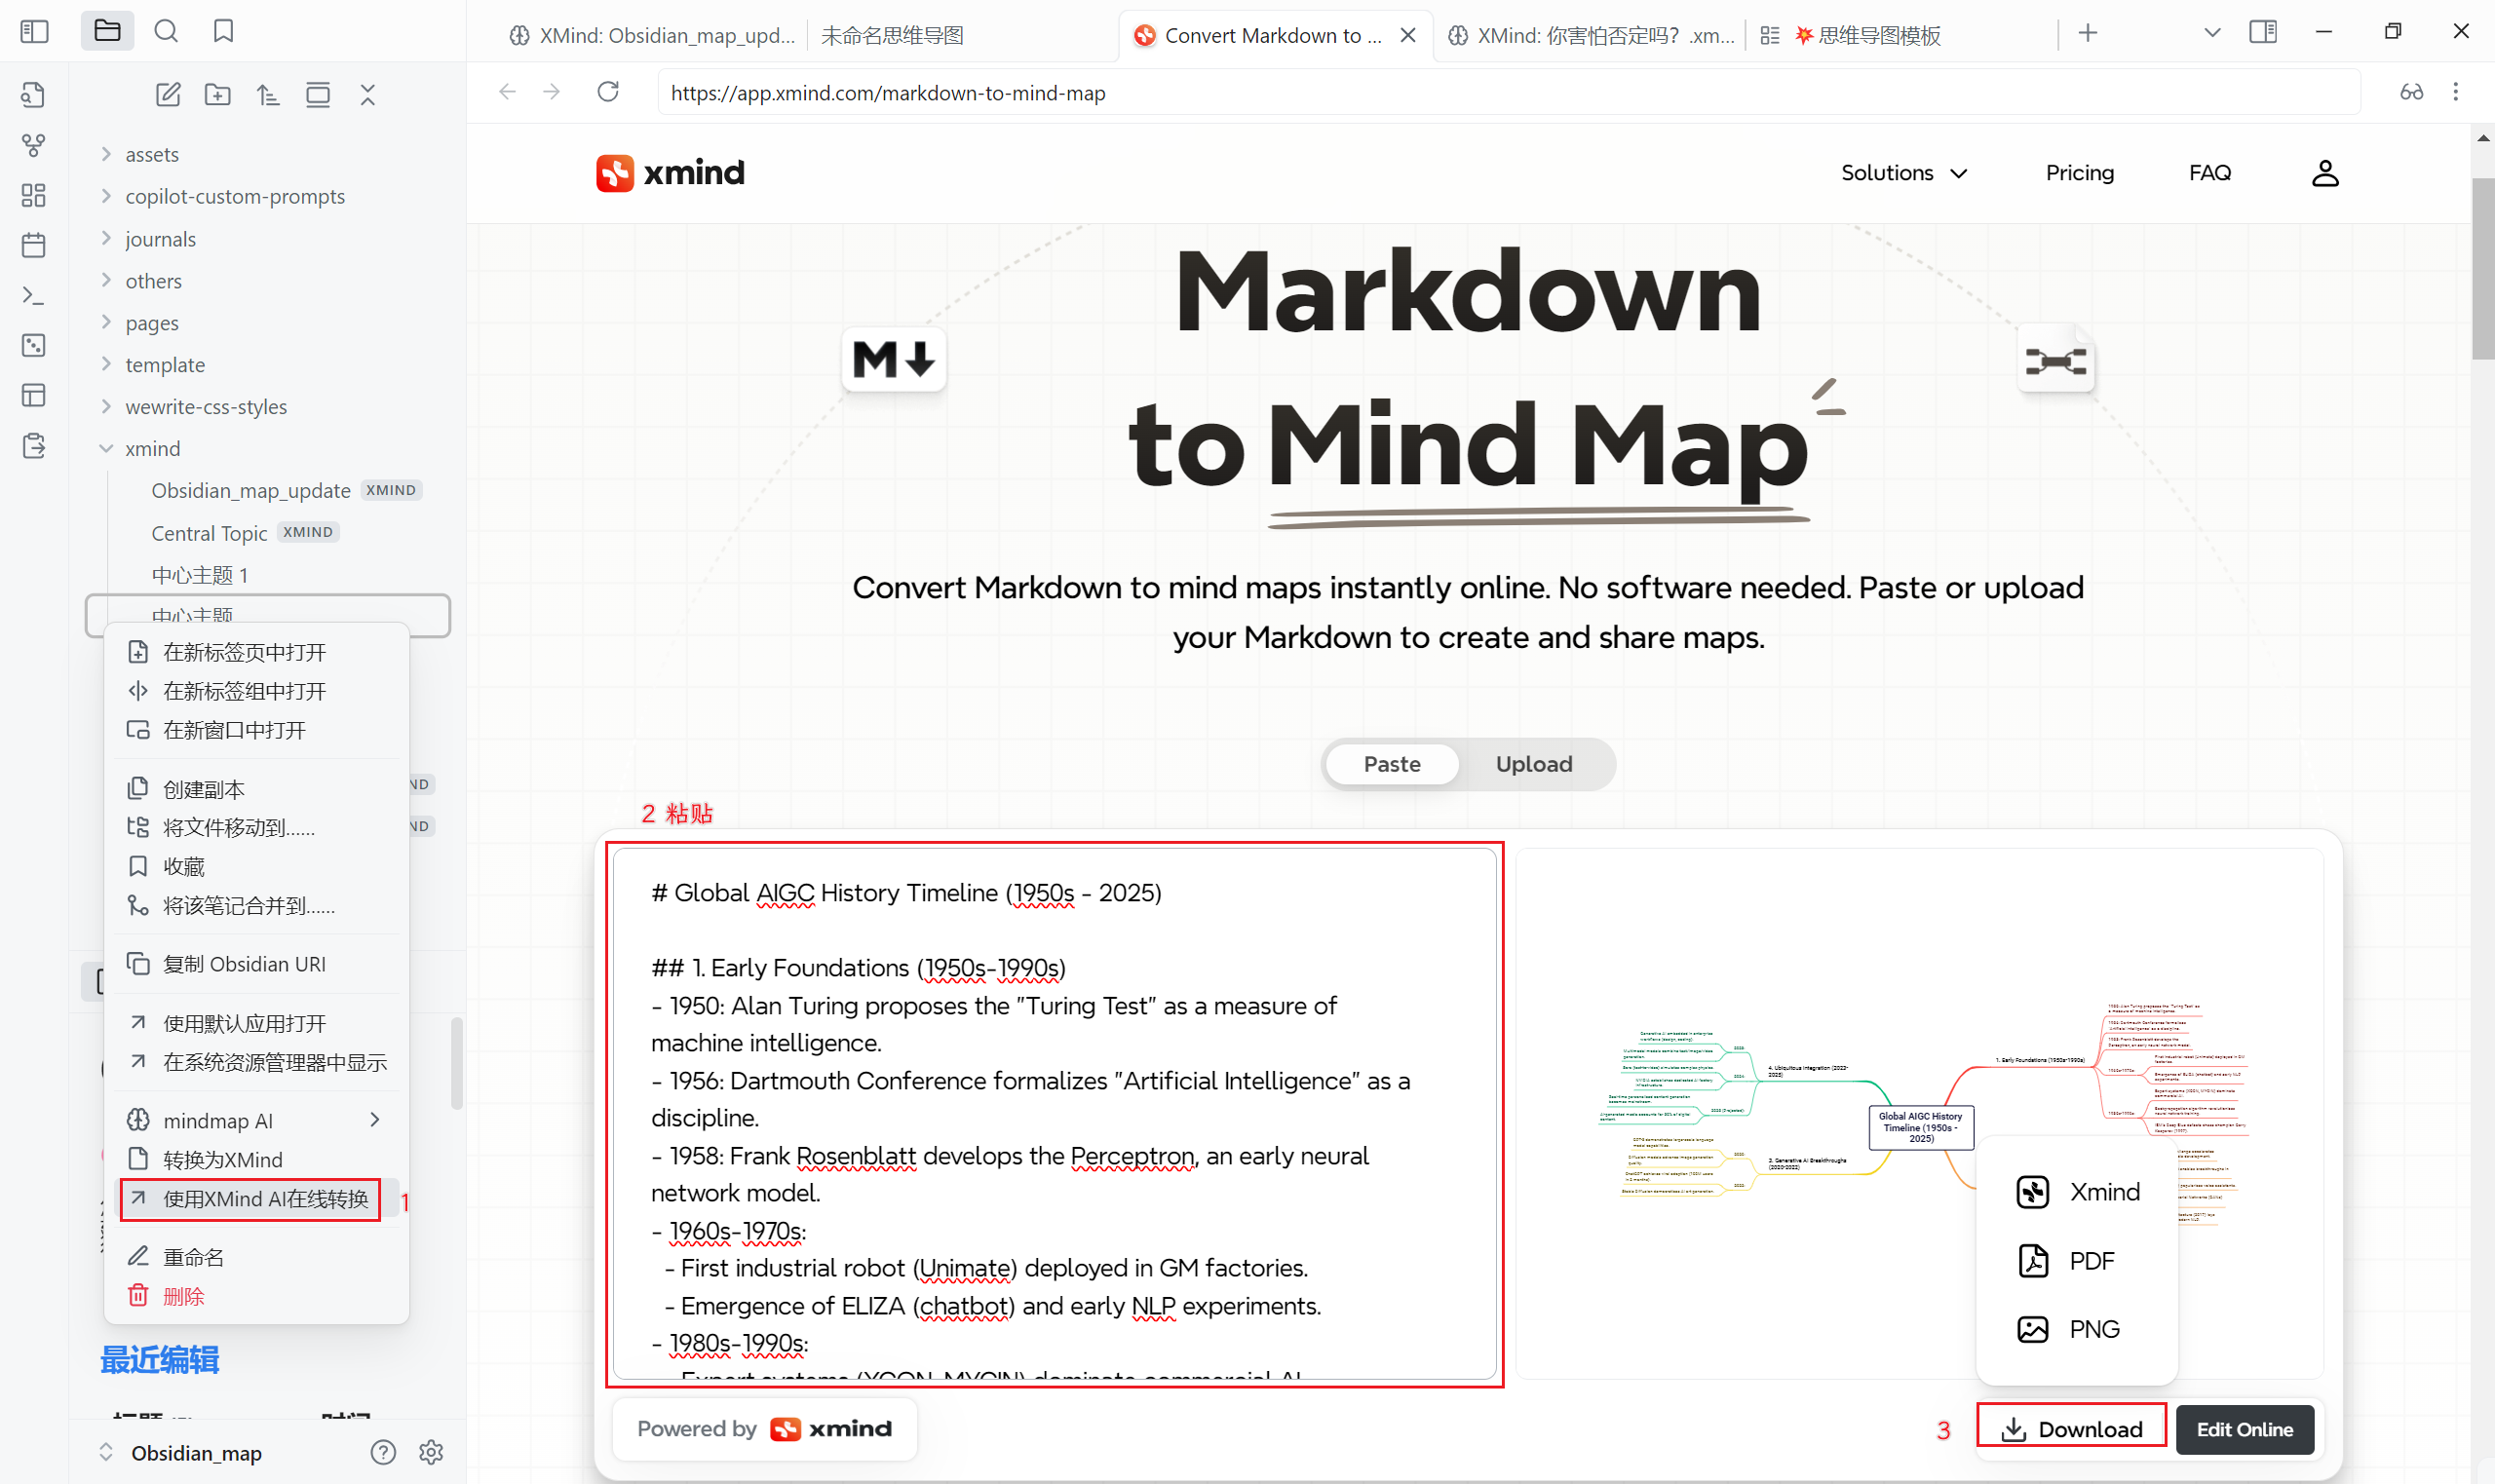
Task: Open the graph view ribbon icon
Action: [33, 146]
